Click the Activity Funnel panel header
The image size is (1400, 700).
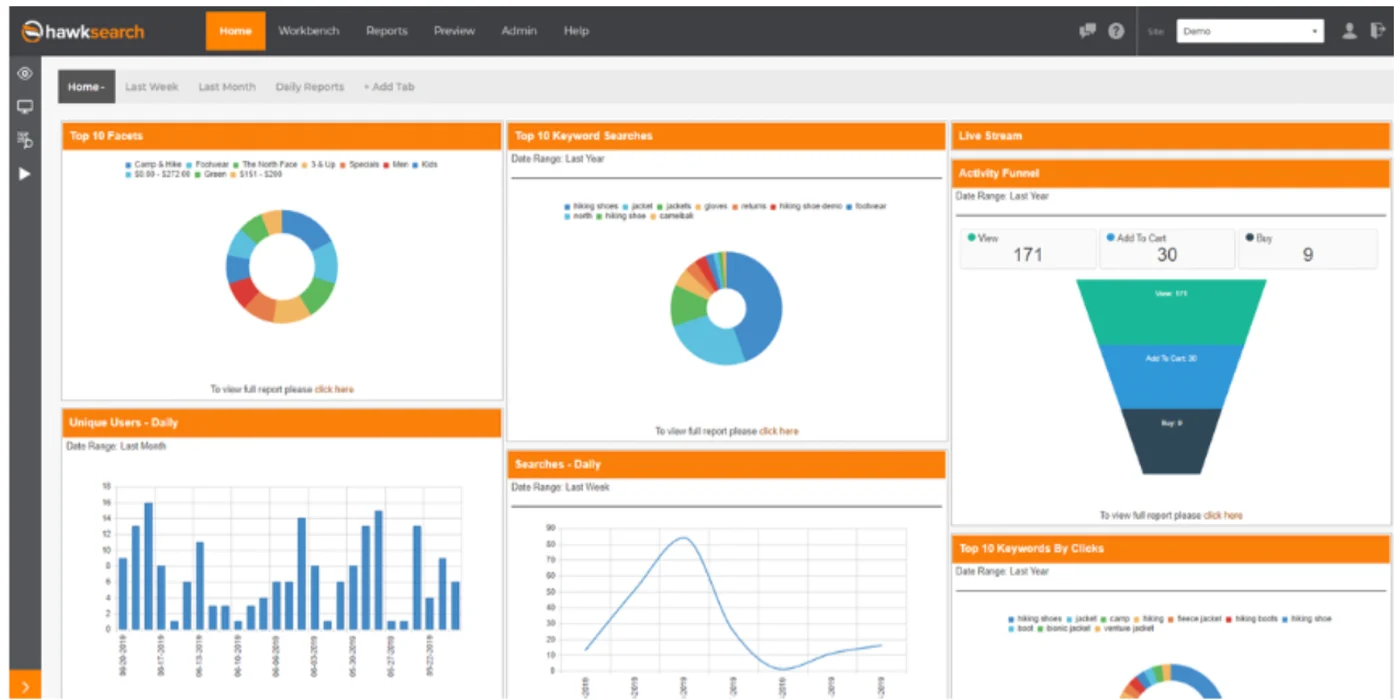(1171, 173)
